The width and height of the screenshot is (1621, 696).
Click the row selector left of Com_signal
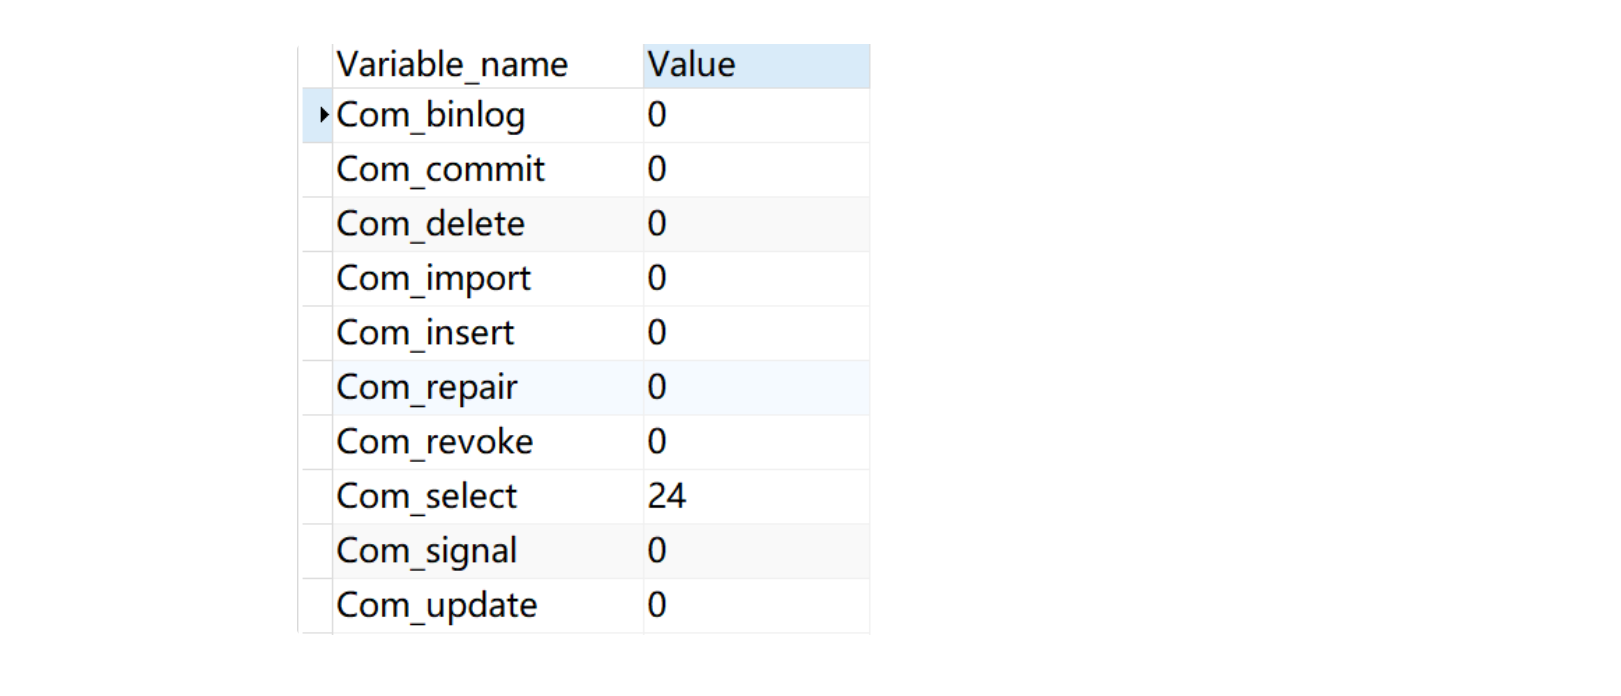click(x=317, y=551)
